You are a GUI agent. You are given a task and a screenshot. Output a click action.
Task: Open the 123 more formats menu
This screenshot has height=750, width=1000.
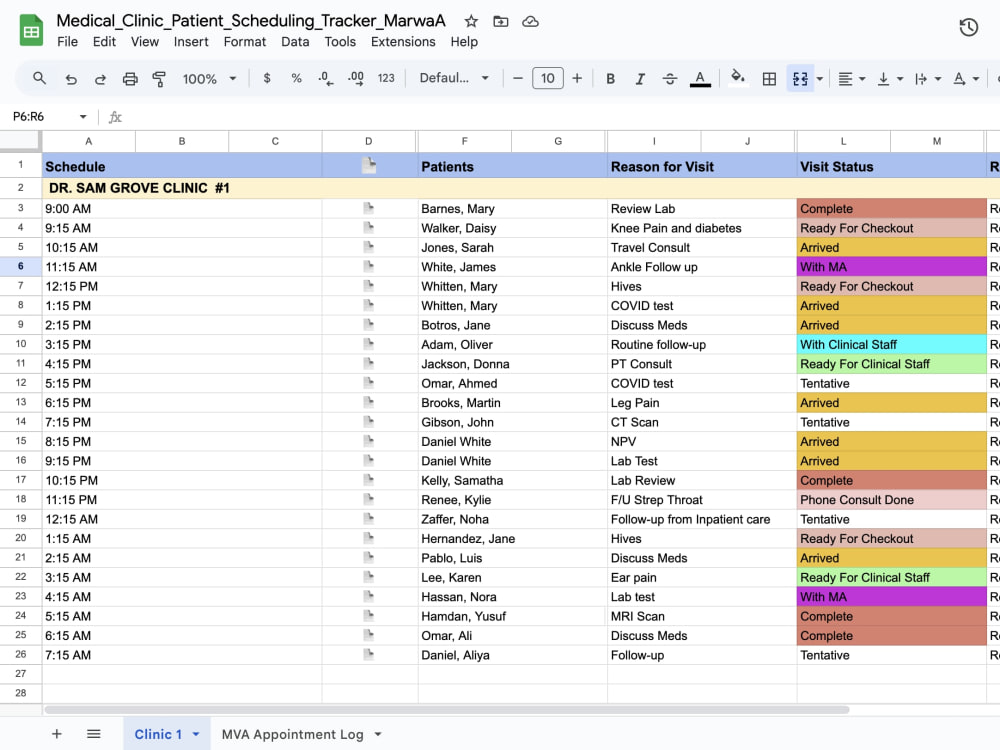click(x=386, y=78)
